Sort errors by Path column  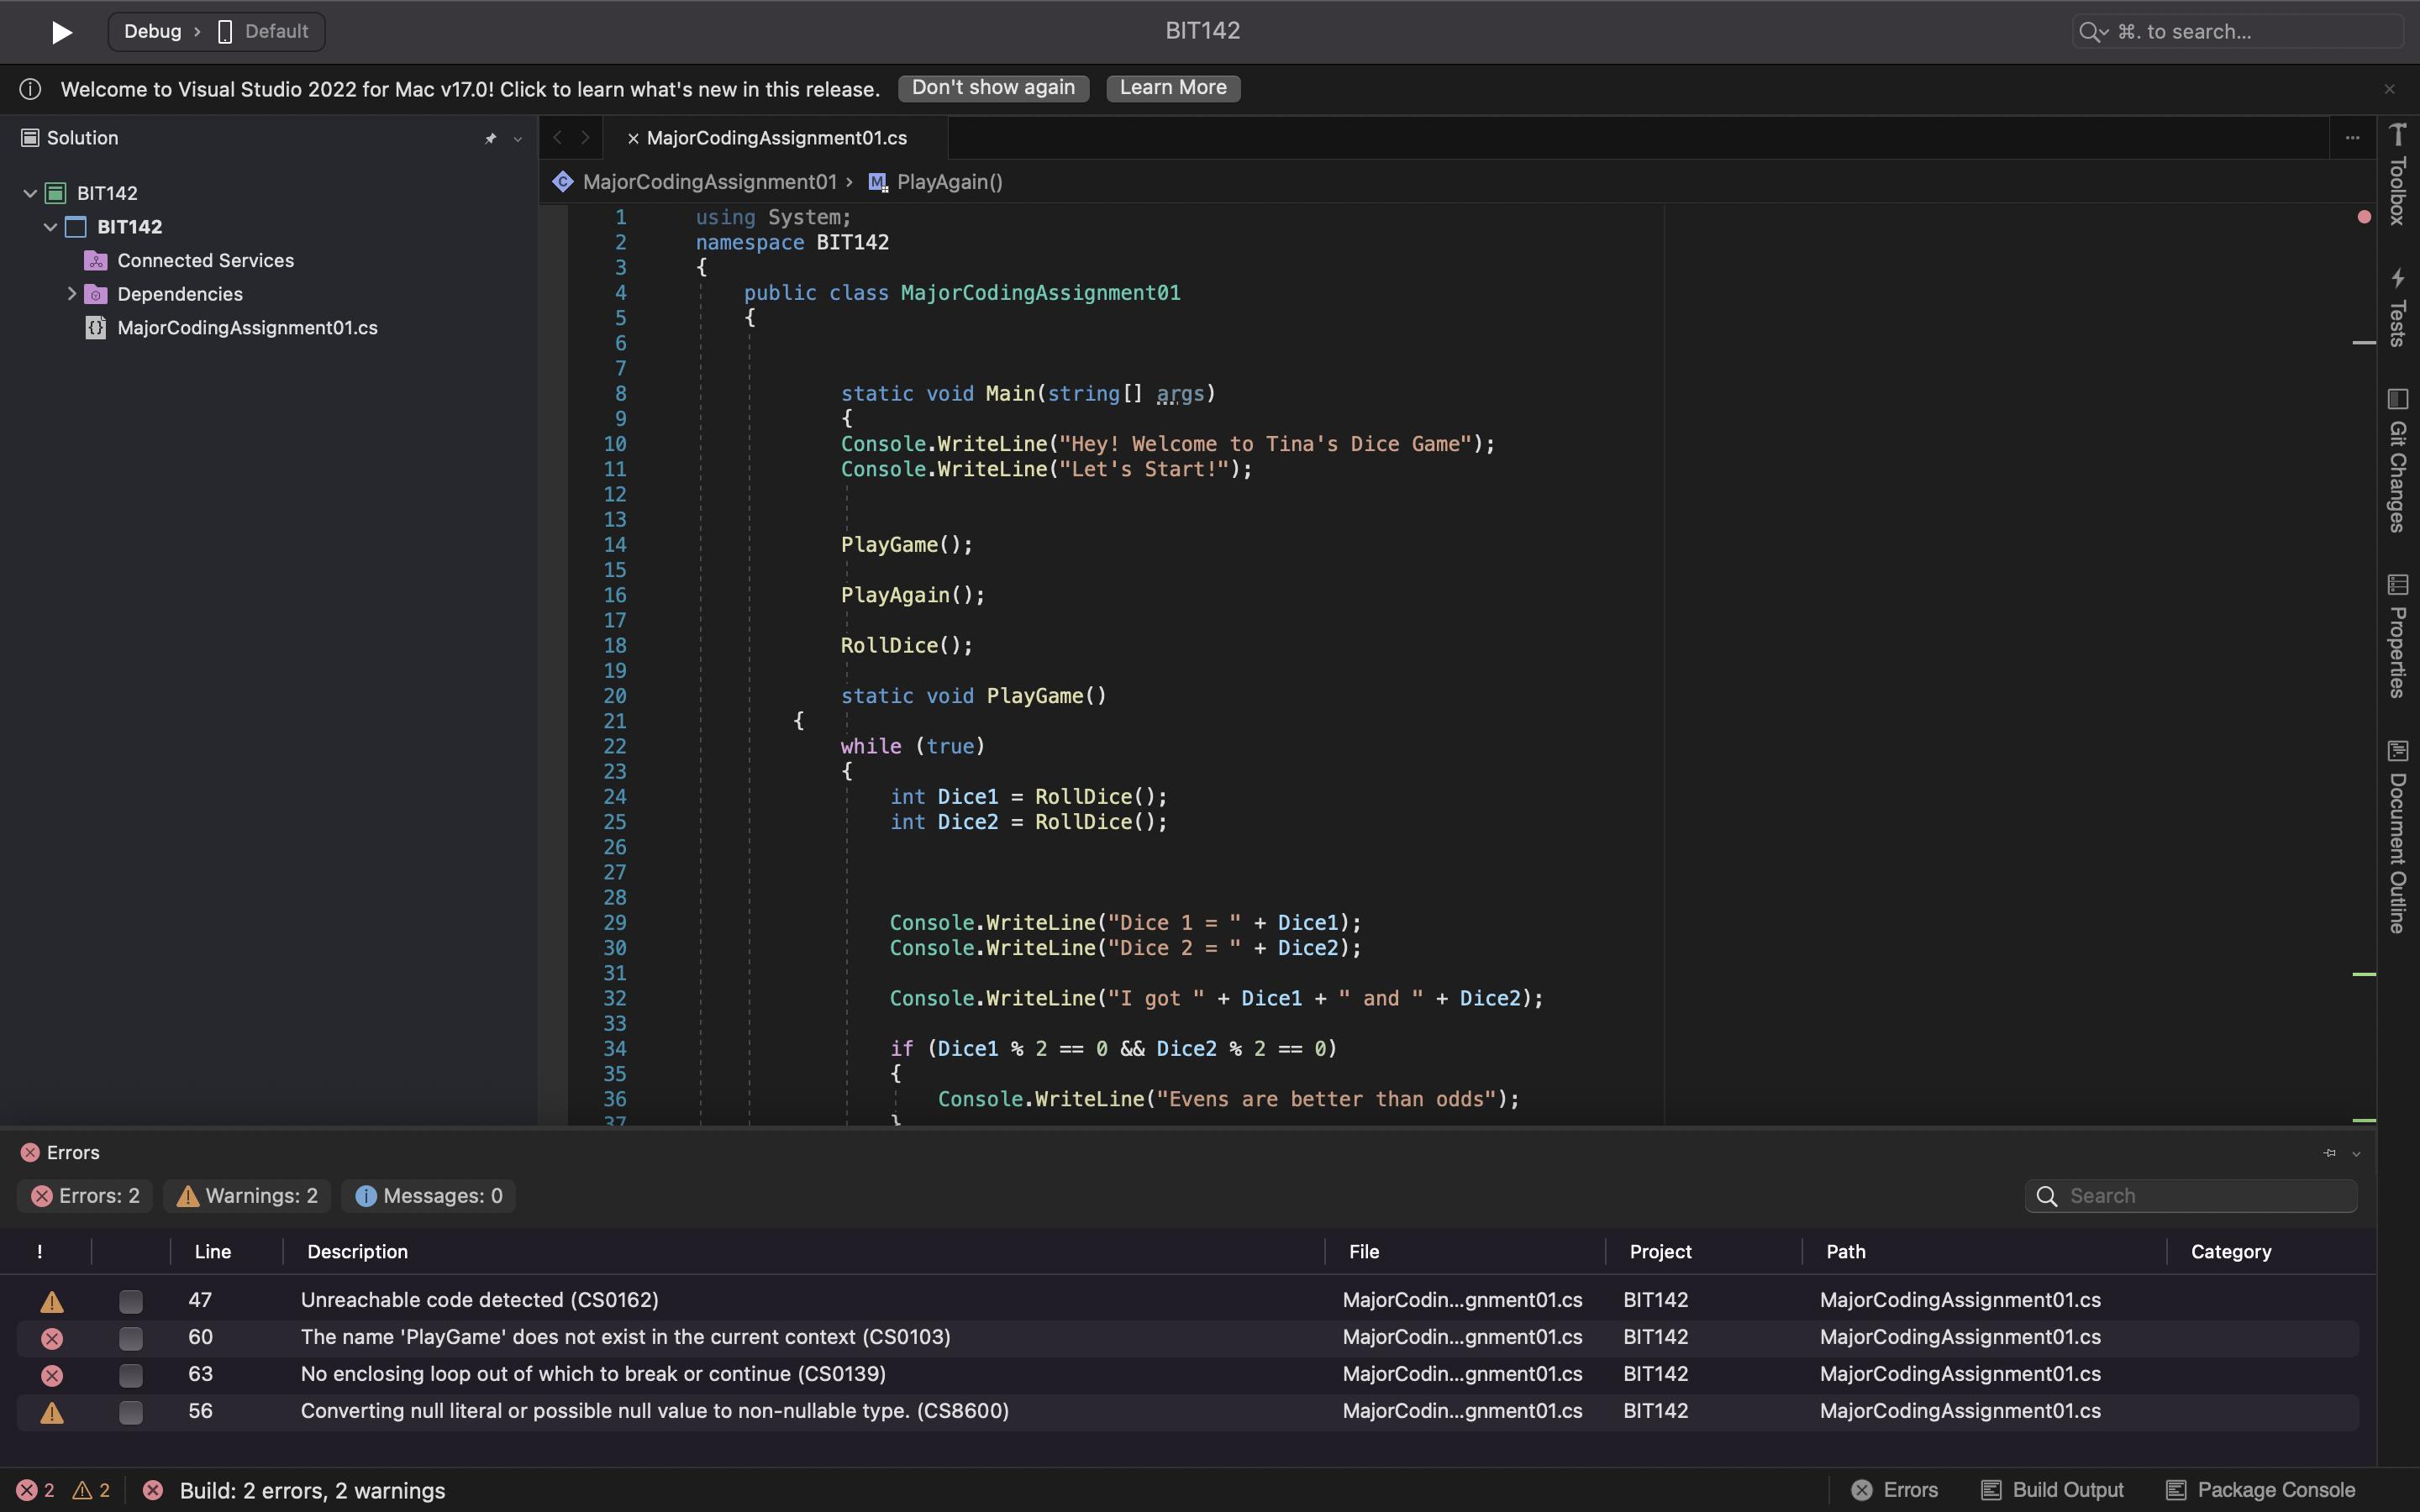[x=1845, y=1252]
